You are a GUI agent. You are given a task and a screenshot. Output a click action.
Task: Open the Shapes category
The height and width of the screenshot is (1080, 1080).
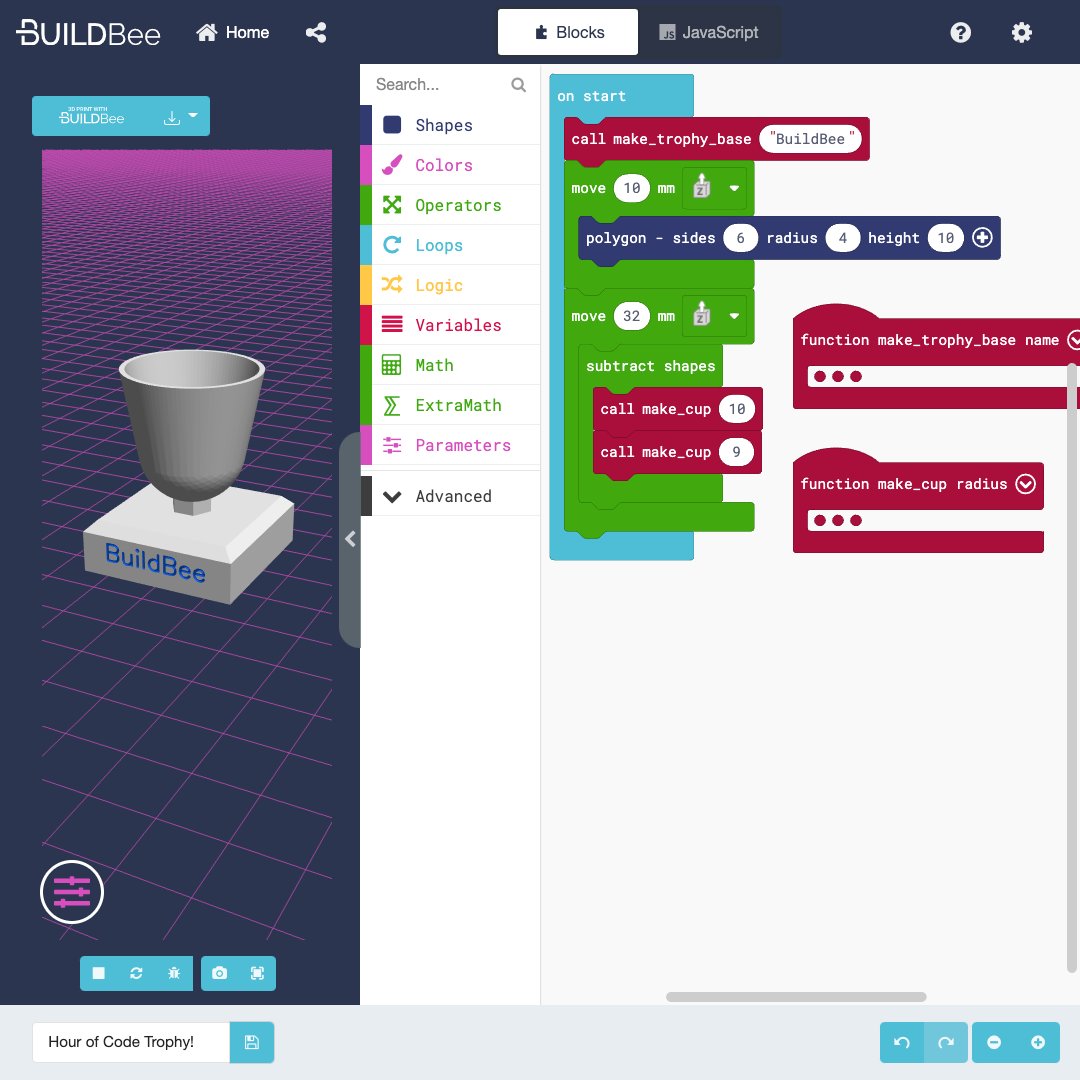(450, 125)
